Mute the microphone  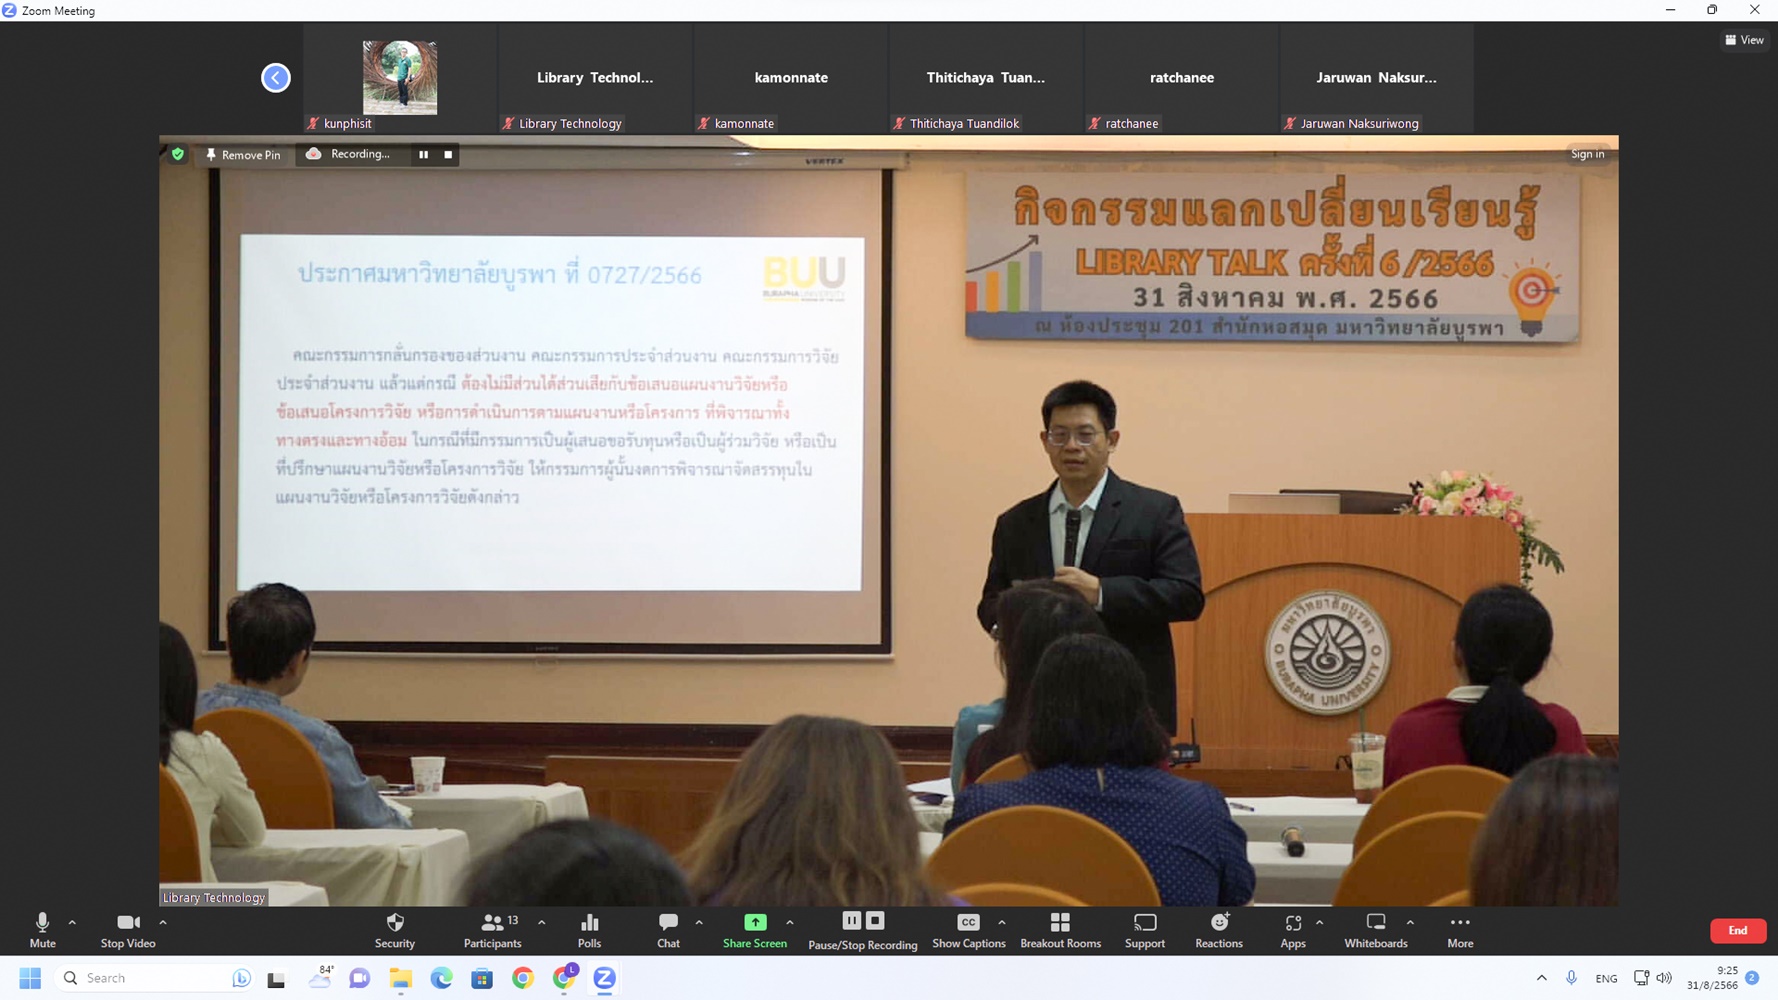coord(42,929)
